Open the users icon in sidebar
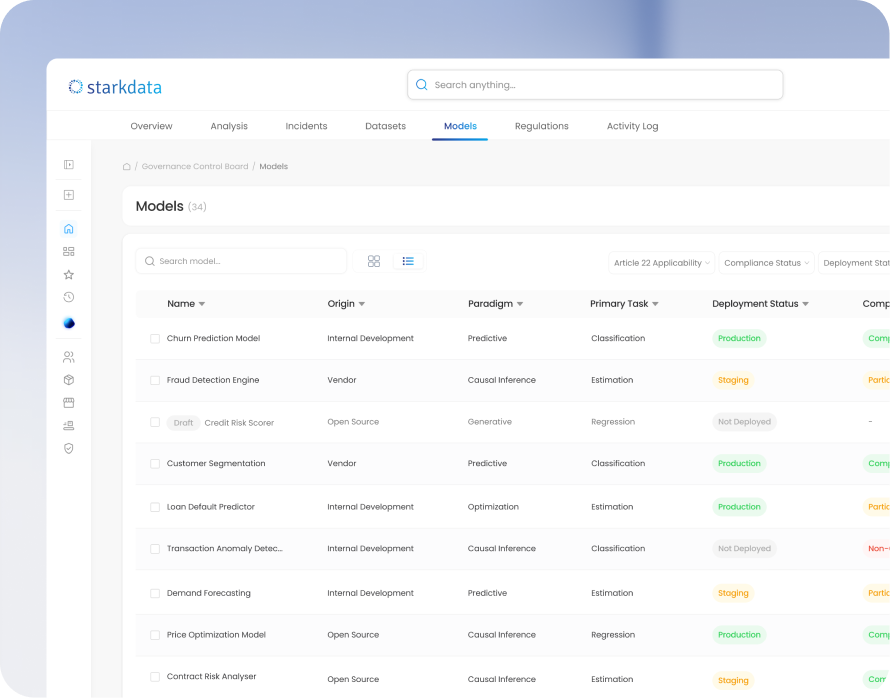 [69, 357]
